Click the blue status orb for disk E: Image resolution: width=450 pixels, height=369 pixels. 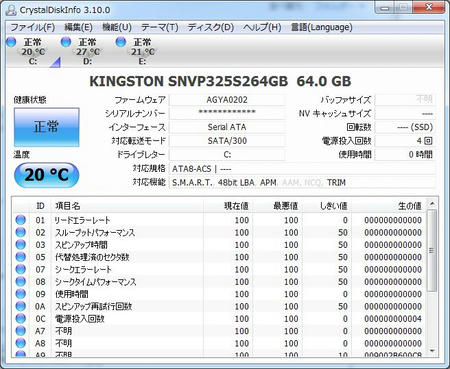(x=121, y=42)
